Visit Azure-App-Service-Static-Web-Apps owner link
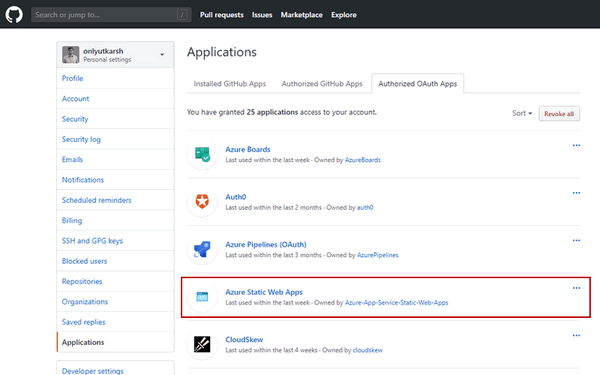Screen dimensions: 600x375 [x=396, y=303]
